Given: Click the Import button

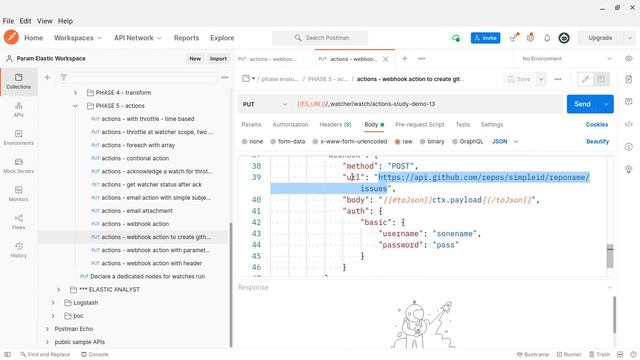Looking at the screenshot, I should point(218,59).
